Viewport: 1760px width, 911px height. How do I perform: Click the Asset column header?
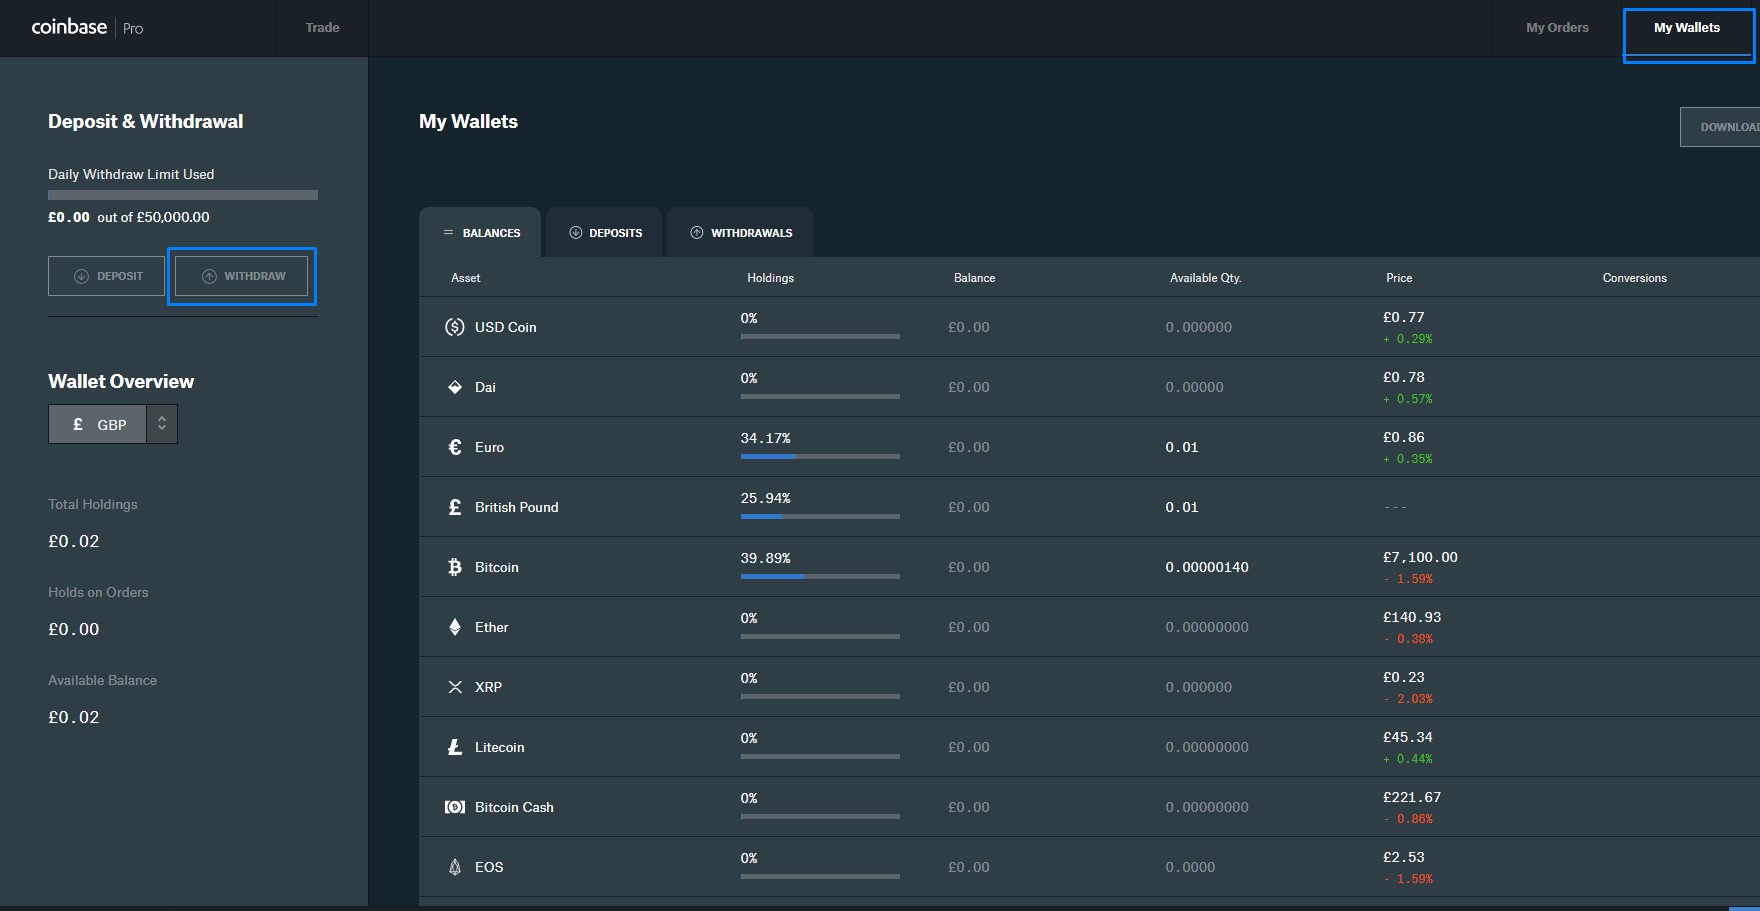[465, 278]
